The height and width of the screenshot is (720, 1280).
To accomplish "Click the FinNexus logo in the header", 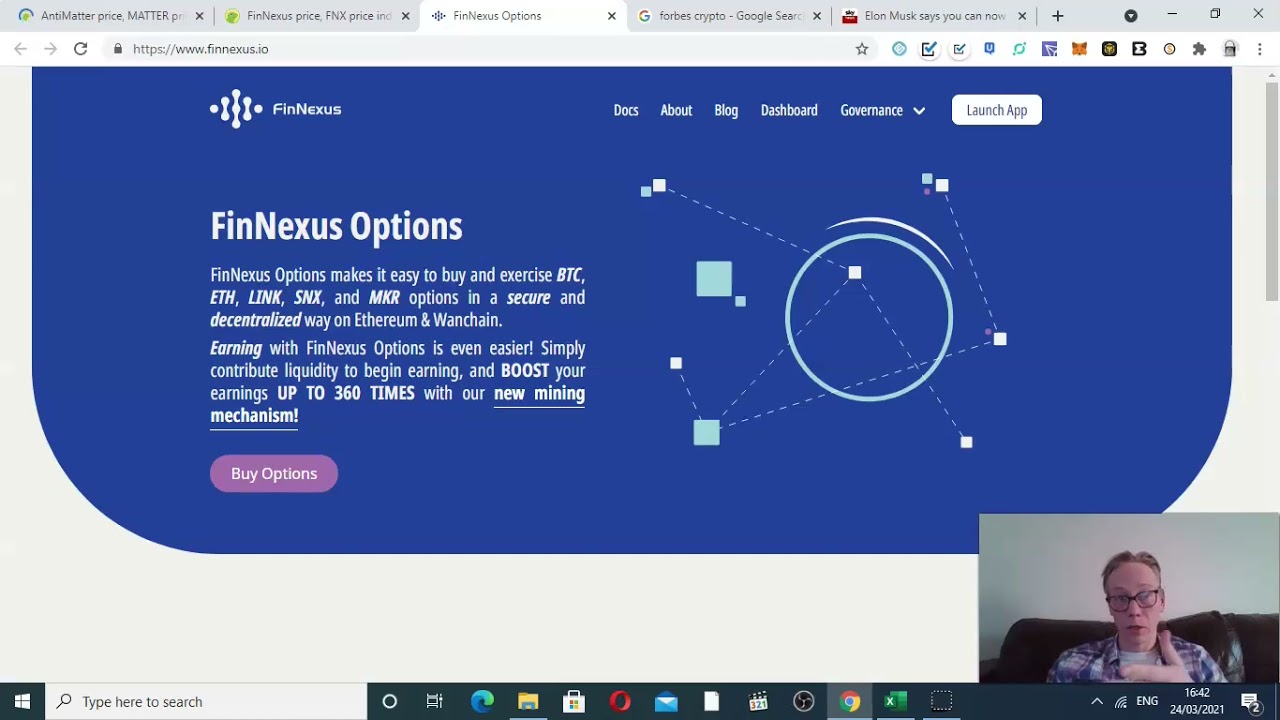I will [x=275, y=109].
